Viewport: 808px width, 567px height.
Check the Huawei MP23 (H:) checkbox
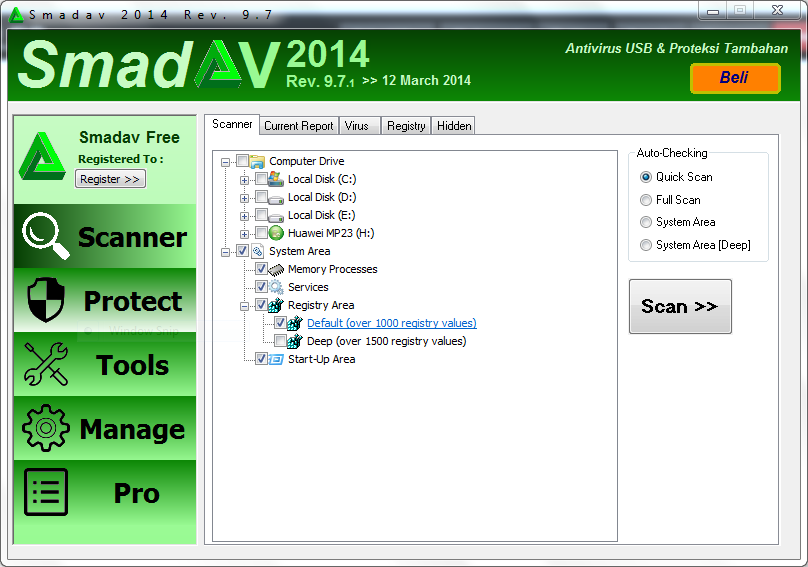(261, 232)
